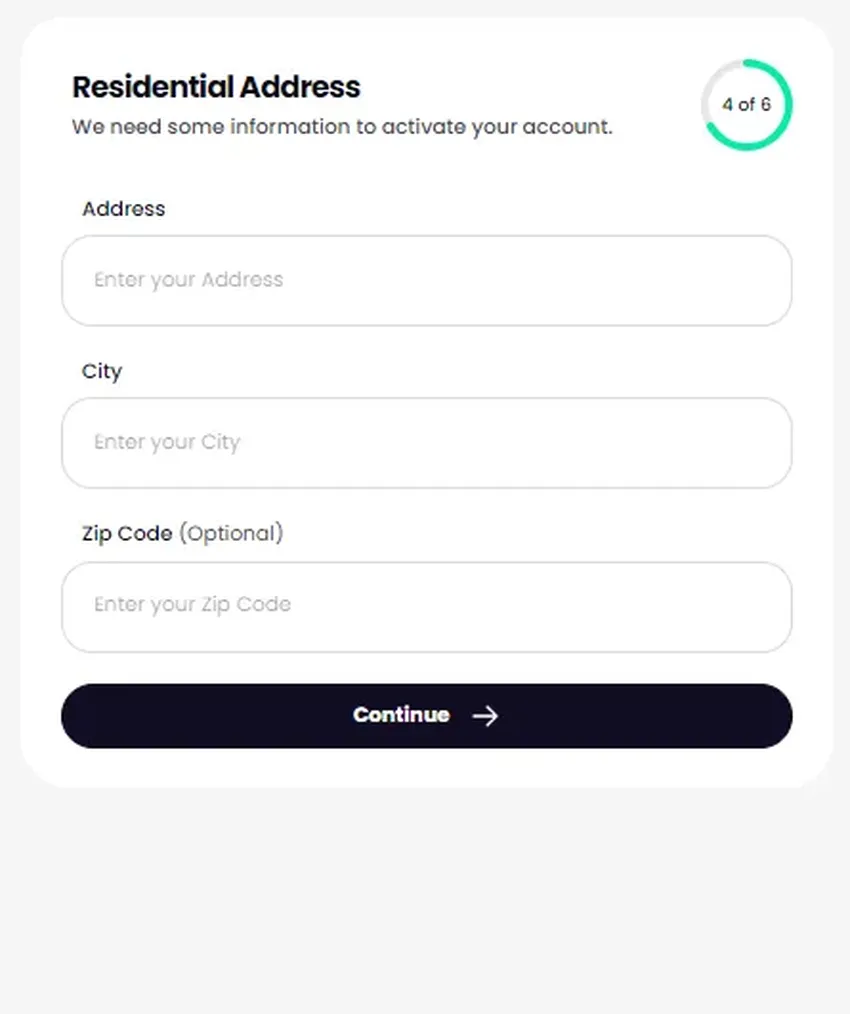
Task: Click the empty gray area below the form card
Action: [425, 900]
